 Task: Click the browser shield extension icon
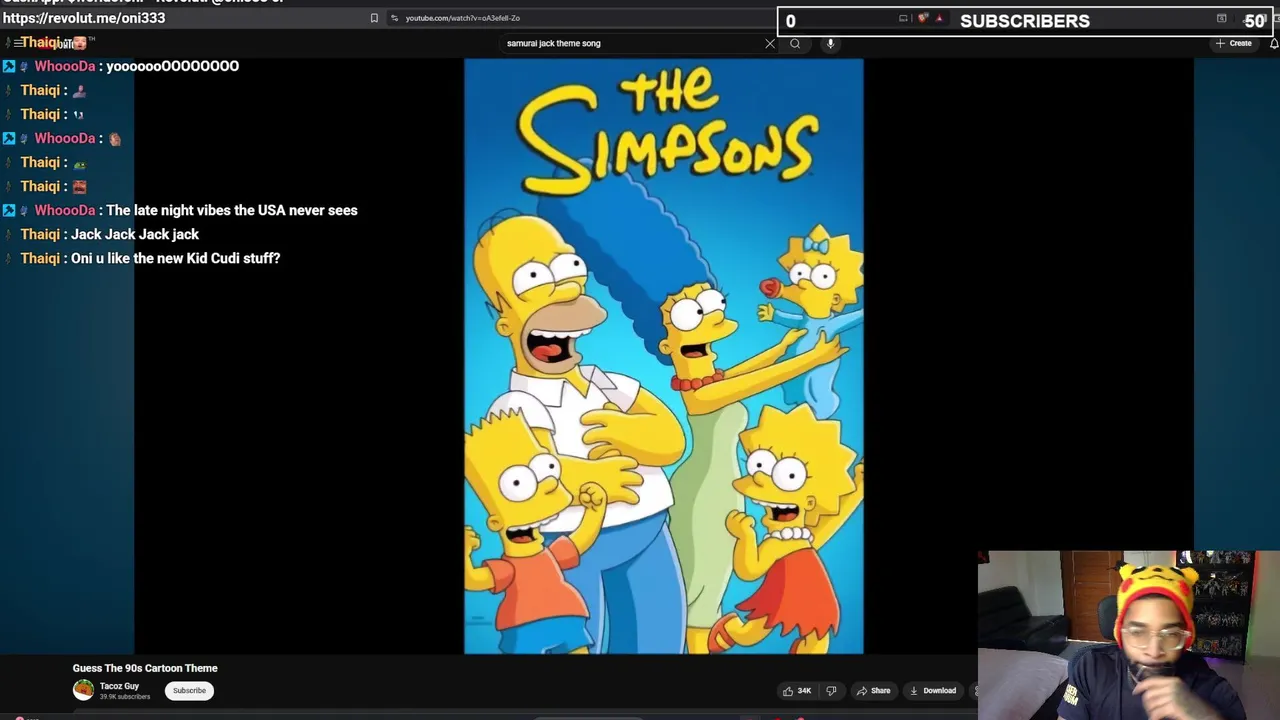923,18
